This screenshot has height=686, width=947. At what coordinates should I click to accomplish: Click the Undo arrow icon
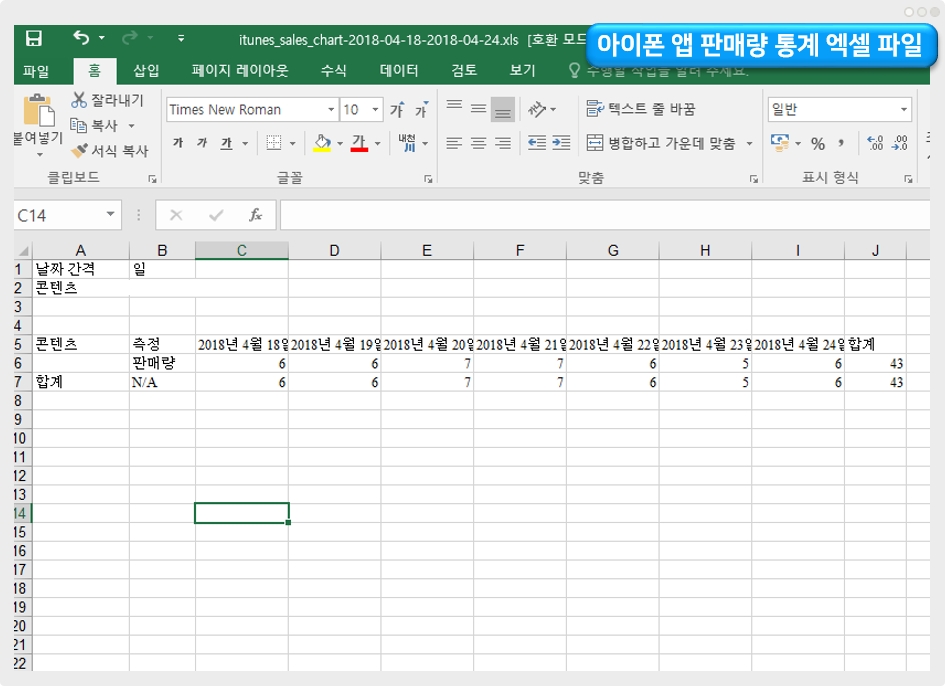coord(81,39)
